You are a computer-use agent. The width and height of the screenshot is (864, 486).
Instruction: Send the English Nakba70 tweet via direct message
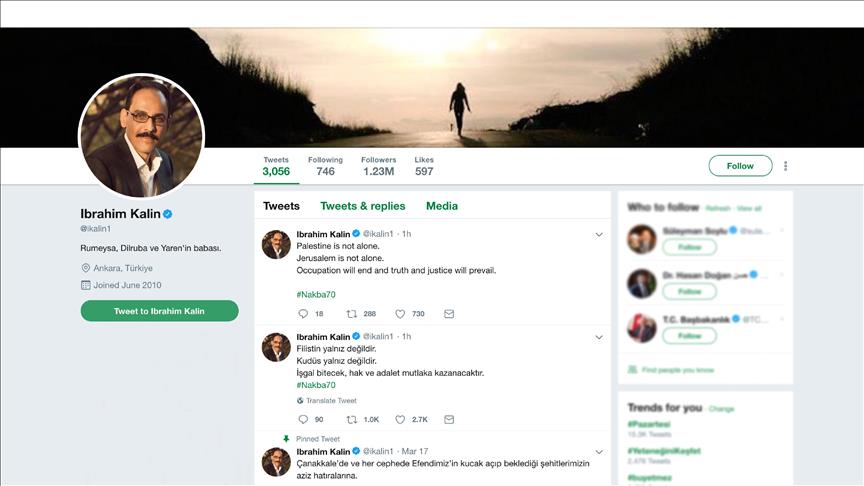[x=449, y=314]
